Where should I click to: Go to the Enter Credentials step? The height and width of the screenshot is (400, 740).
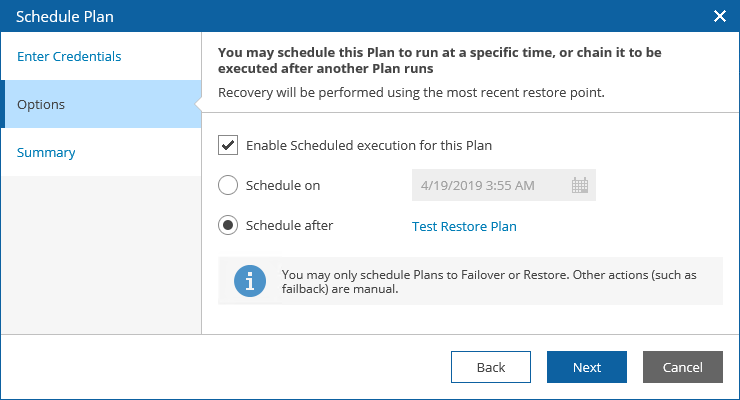coord(69,56)
